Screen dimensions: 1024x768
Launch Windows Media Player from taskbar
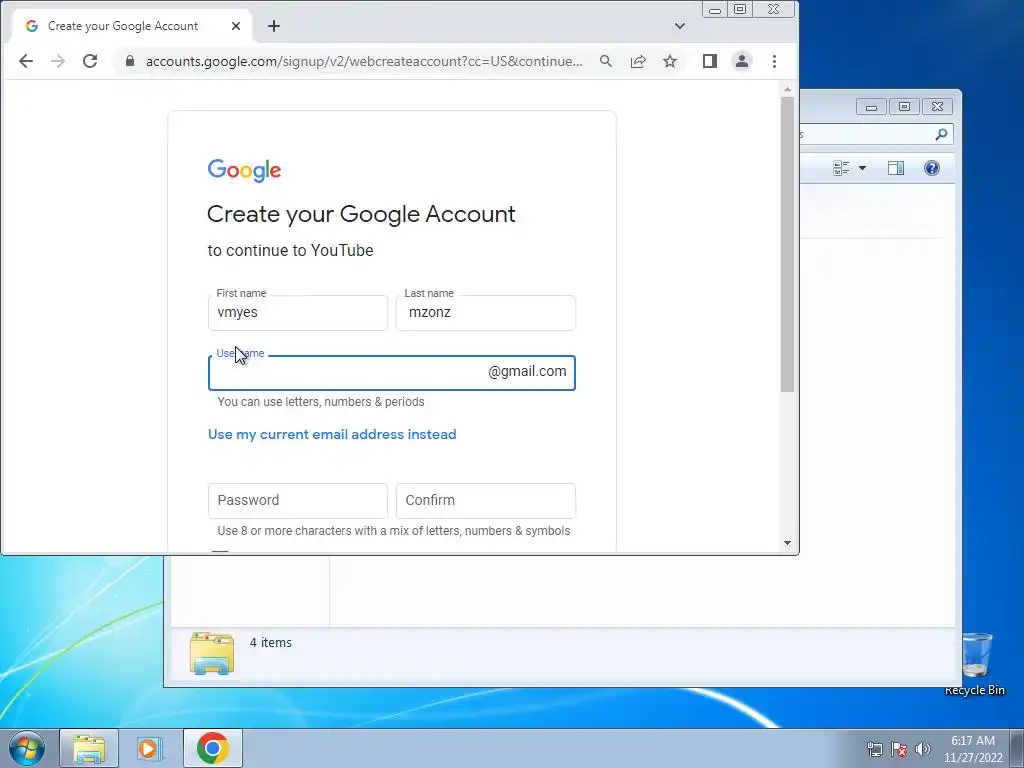tap(149, 748)
